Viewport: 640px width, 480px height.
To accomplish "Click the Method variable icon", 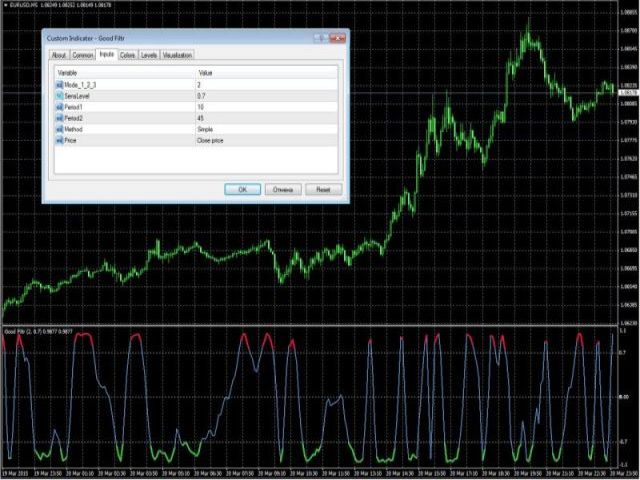I will 58,129.
